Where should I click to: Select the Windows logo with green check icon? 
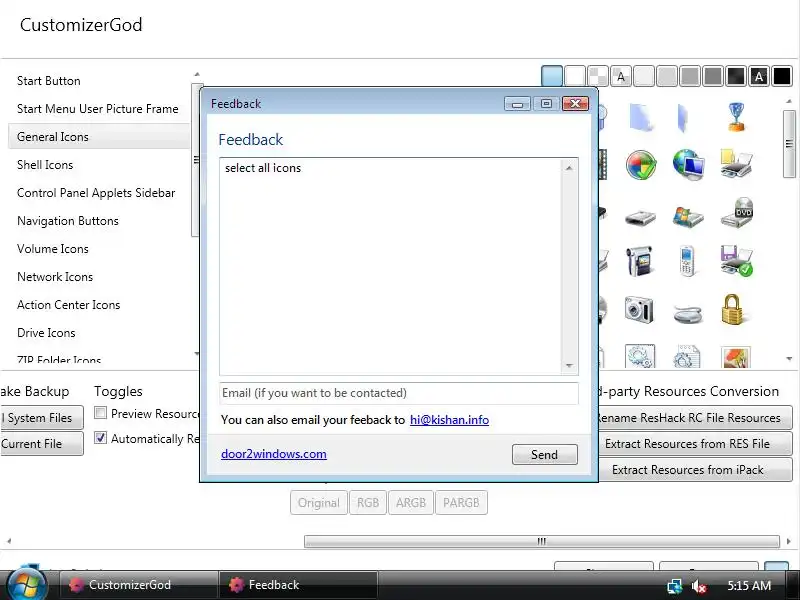point(640,164)
